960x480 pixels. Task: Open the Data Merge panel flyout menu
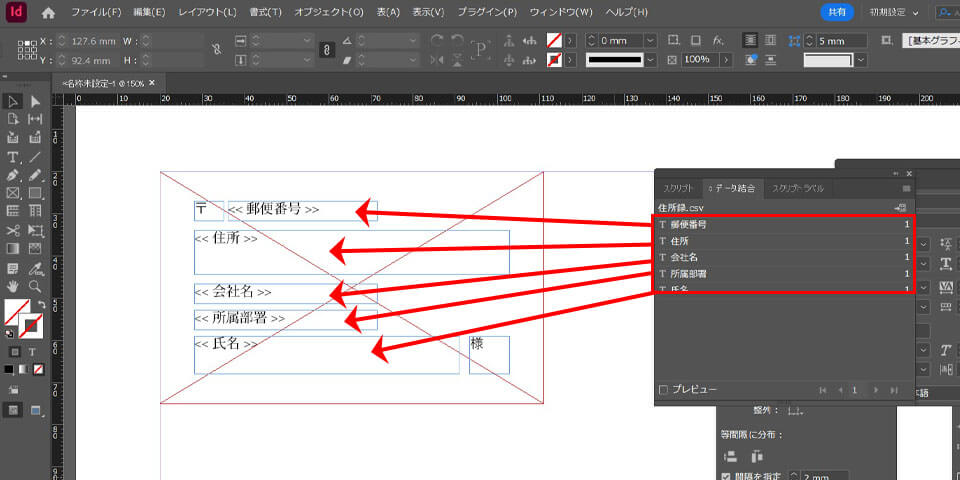(906, 188)
